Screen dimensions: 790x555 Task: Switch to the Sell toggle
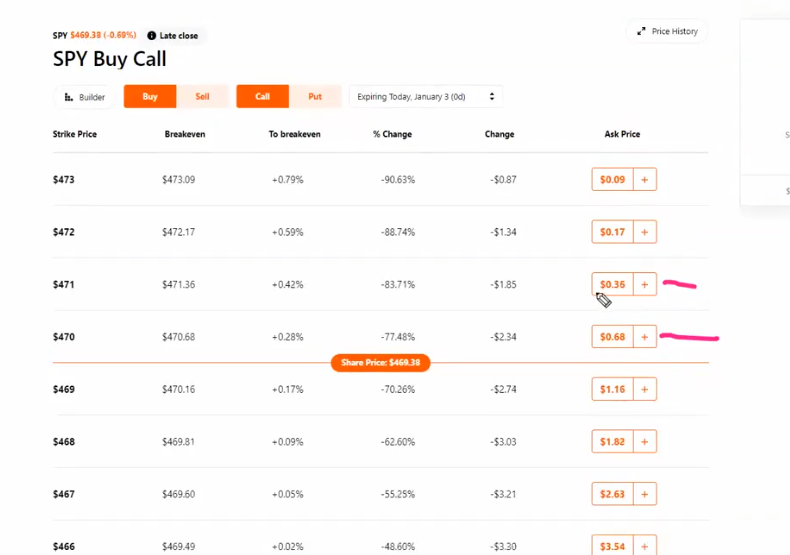202,97
